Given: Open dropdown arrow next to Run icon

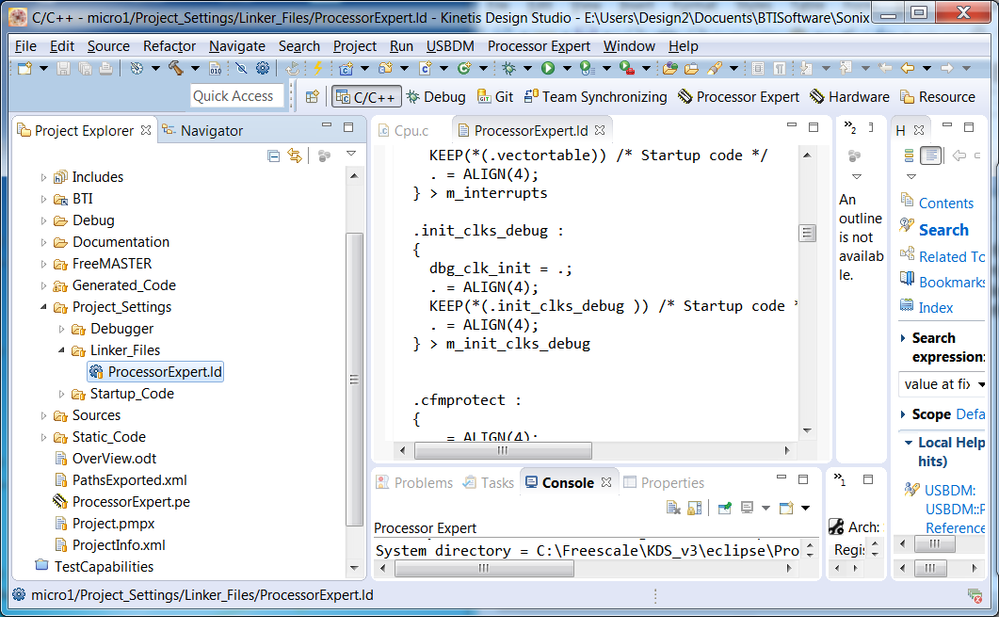Looking at the screenshot, I should coord(566,68).
